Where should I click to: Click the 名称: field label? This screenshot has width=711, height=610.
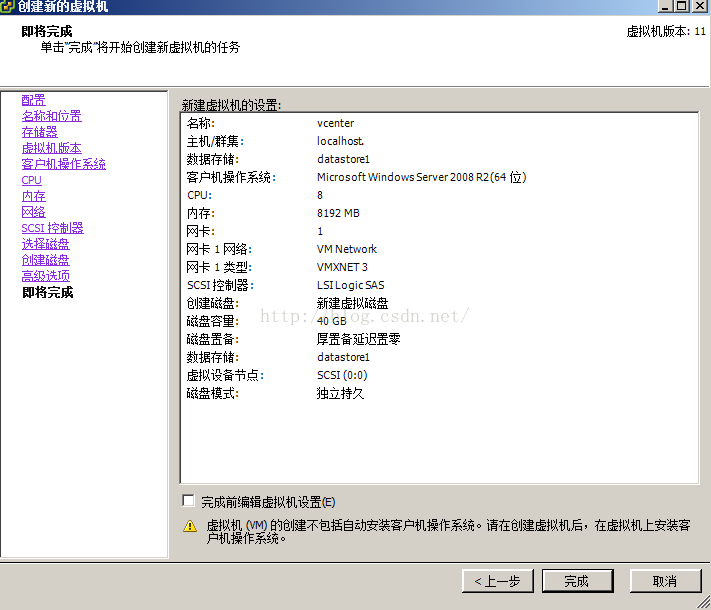click(x=201, y=123)
